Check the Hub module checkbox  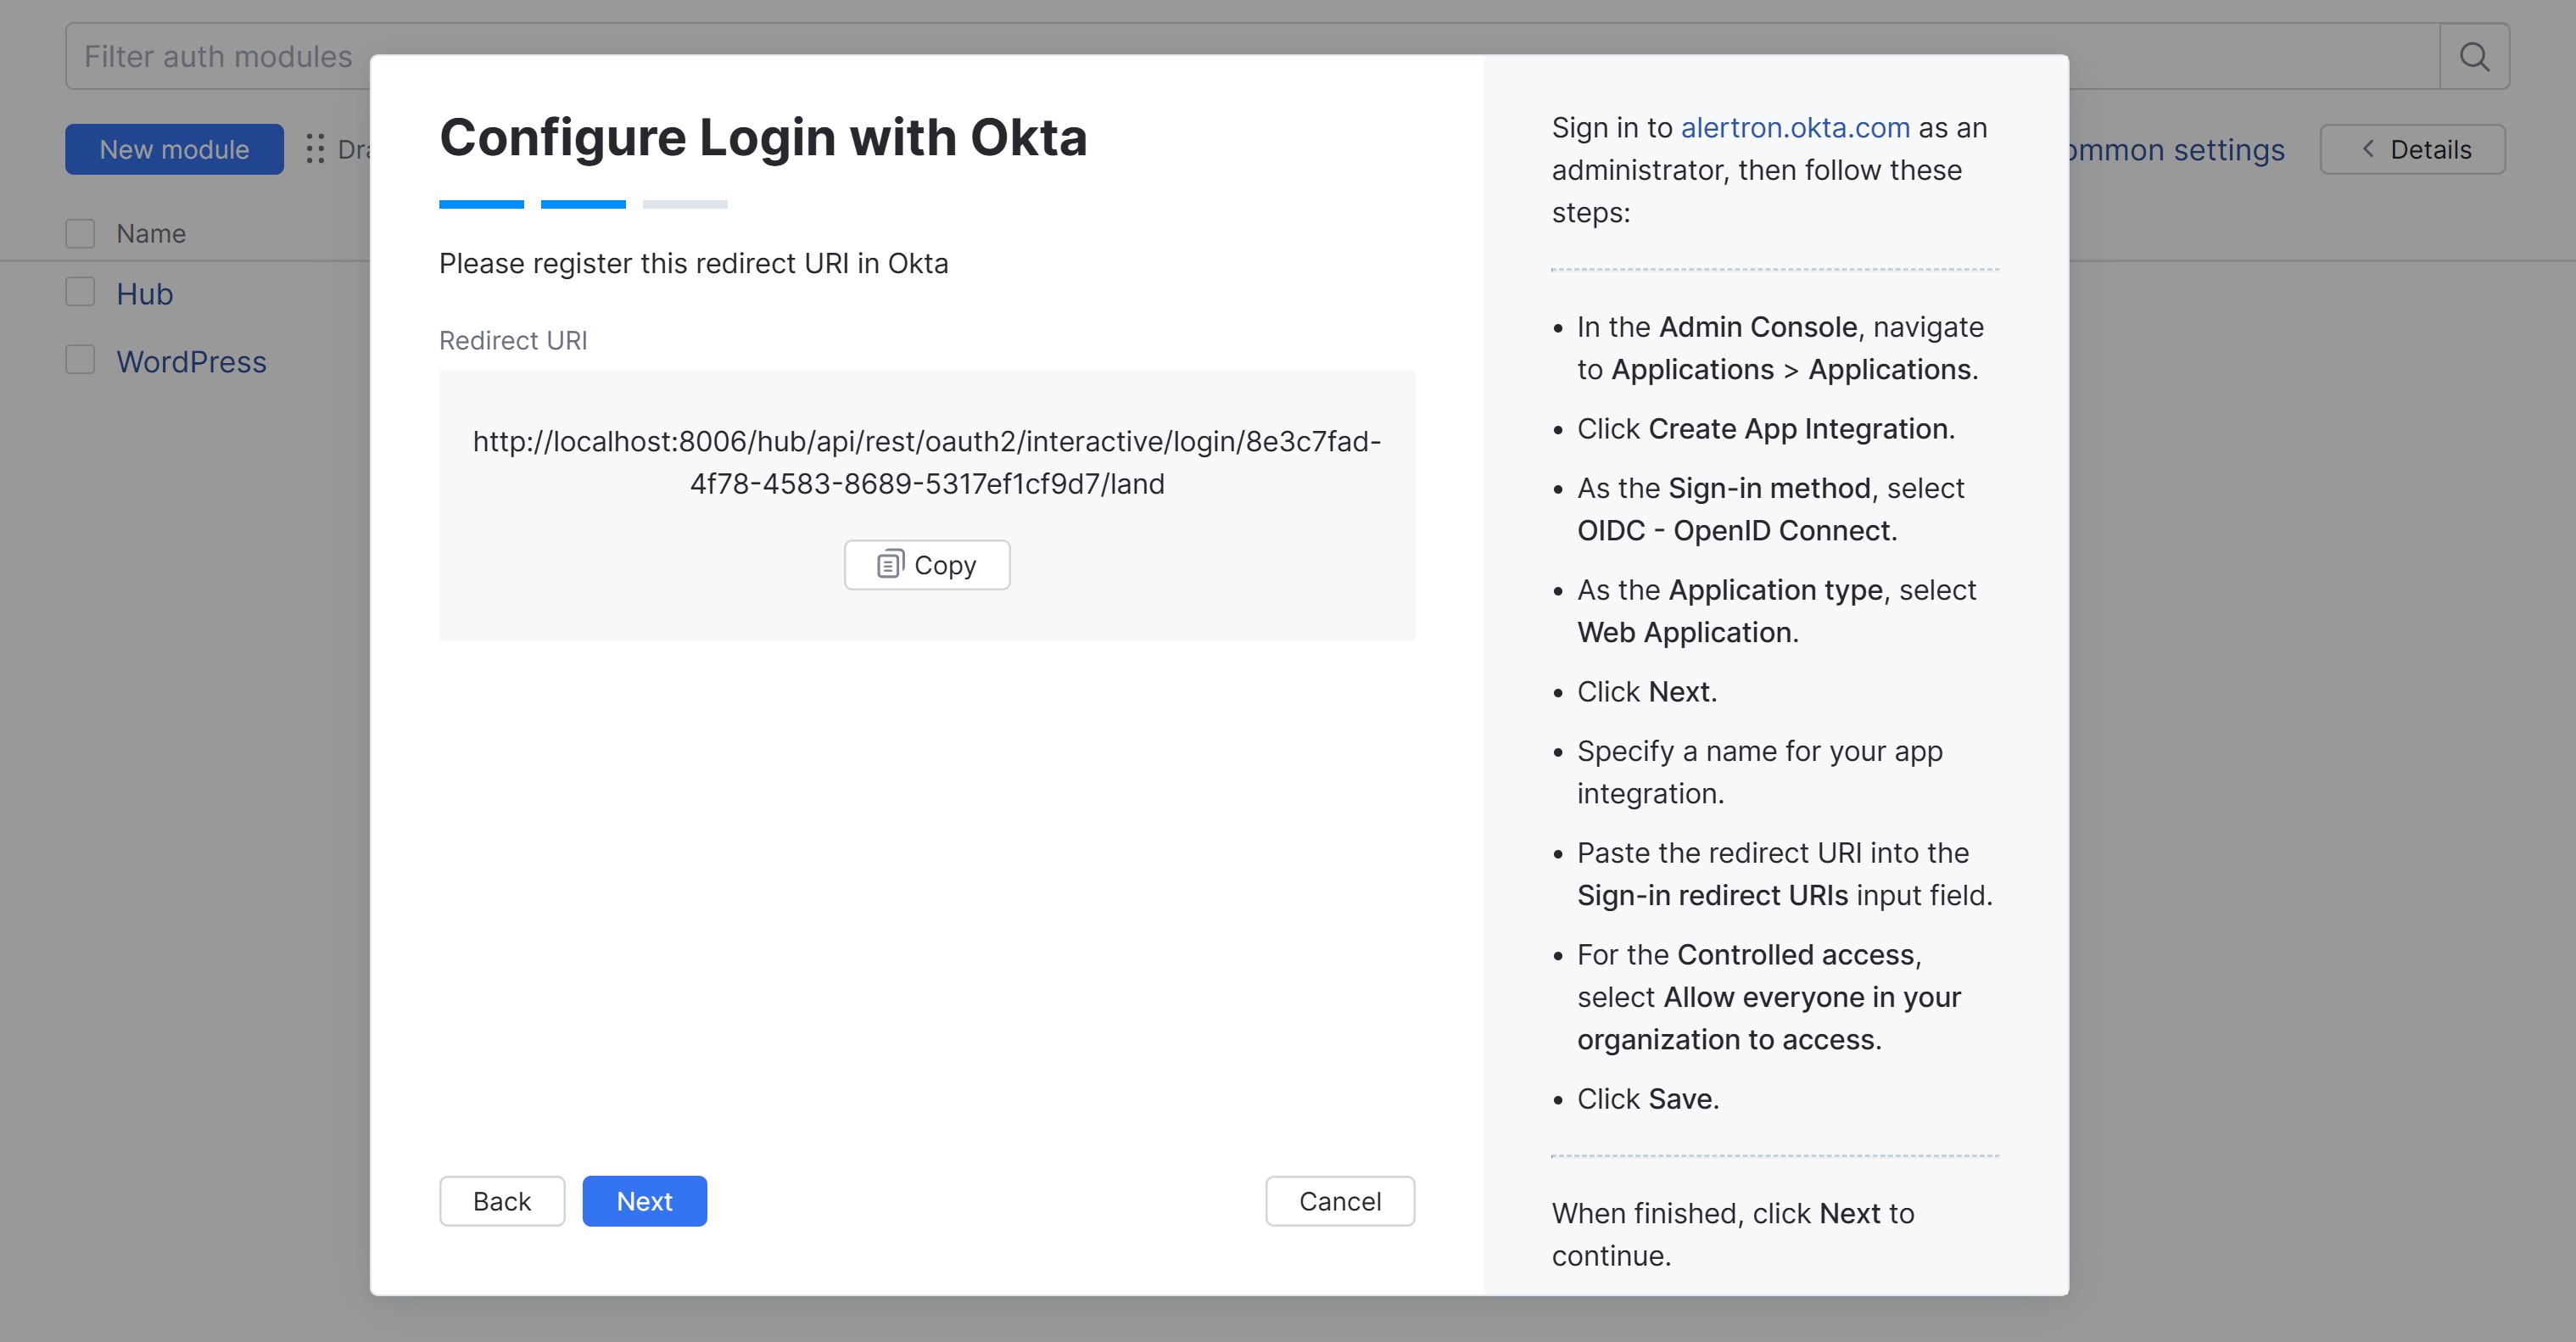click(80, 293)
